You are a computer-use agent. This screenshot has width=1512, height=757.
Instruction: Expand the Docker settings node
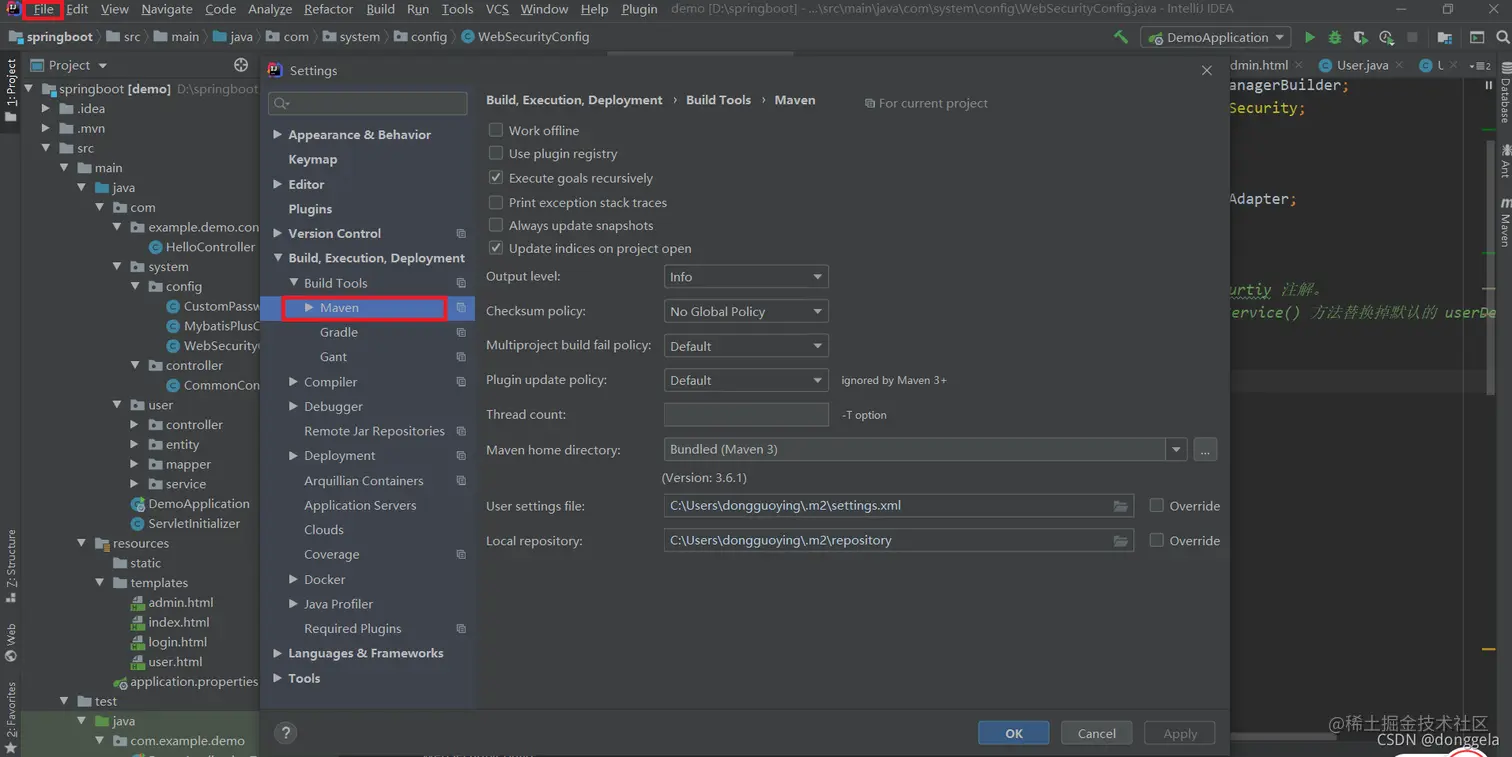(x=293, y=579)
